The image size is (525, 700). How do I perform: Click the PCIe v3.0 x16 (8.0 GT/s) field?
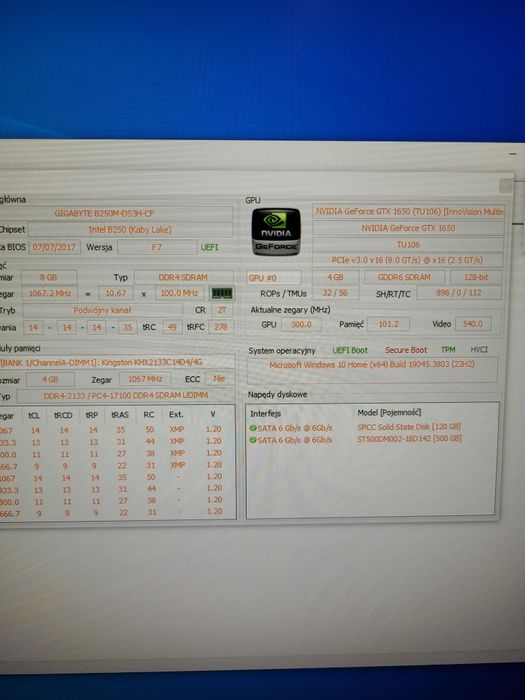(407, 260)
